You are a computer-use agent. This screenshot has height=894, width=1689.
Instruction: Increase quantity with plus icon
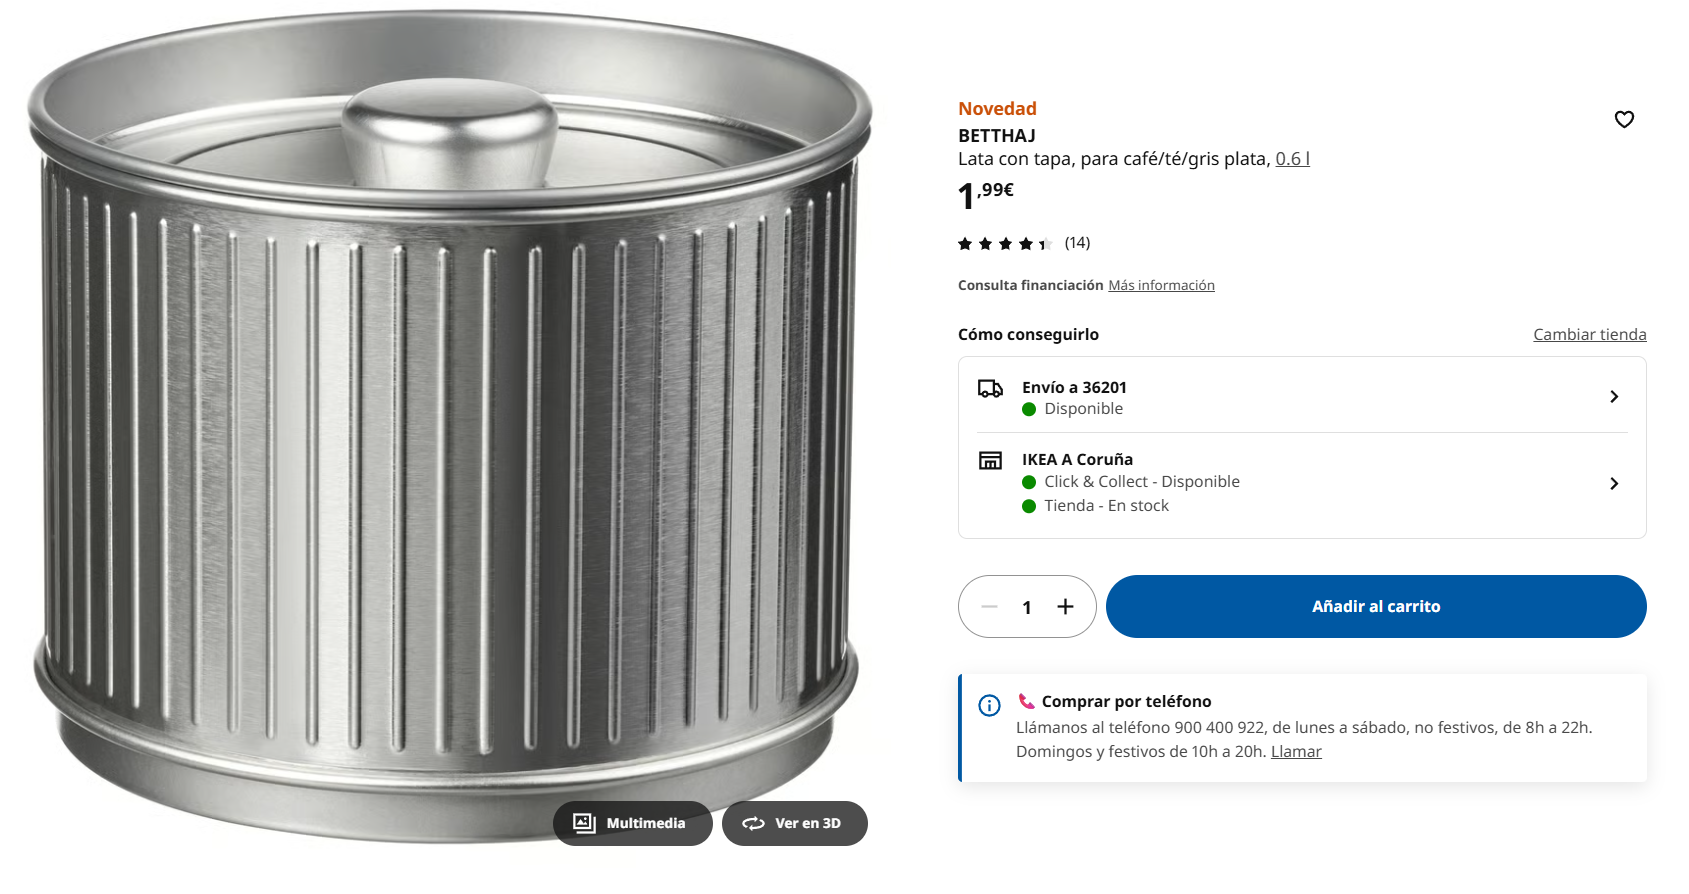1066,607
